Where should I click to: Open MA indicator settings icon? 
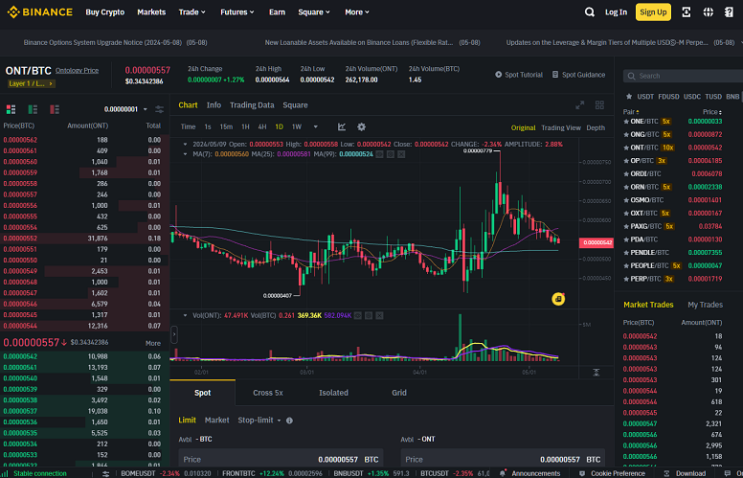pyautogui.click(x=390, y=154)
